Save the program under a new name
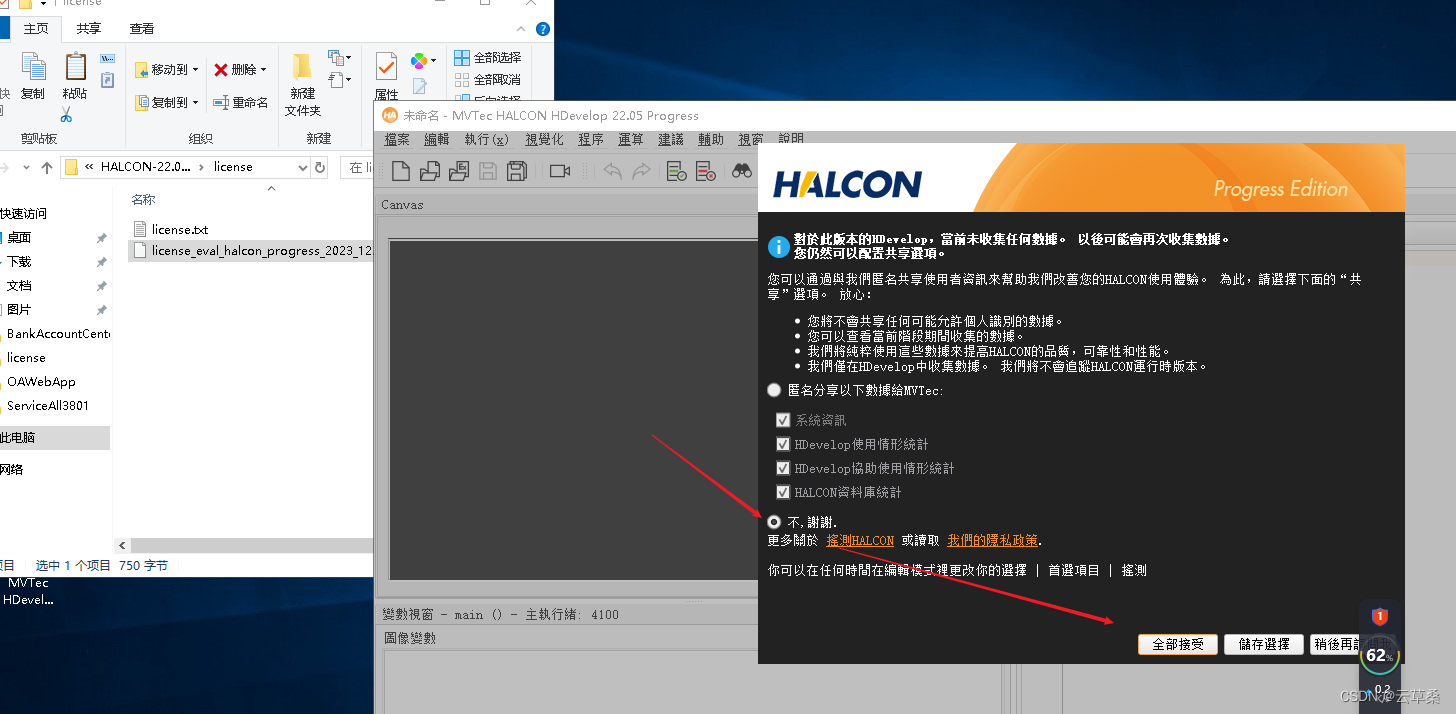This screenshot has height=714, width=1456. [x=517, y=170]
